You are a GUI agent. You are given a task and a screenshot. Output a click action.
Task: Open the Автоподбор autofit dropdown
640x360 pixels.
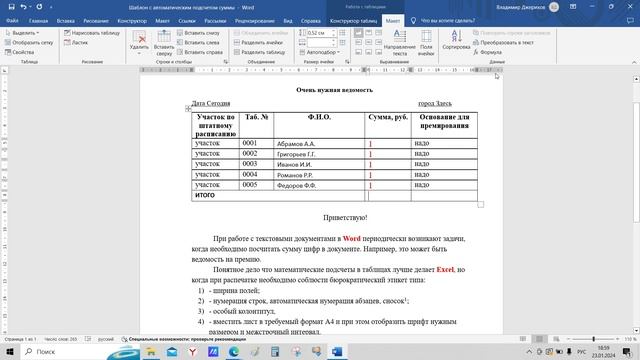coord(319,52)
